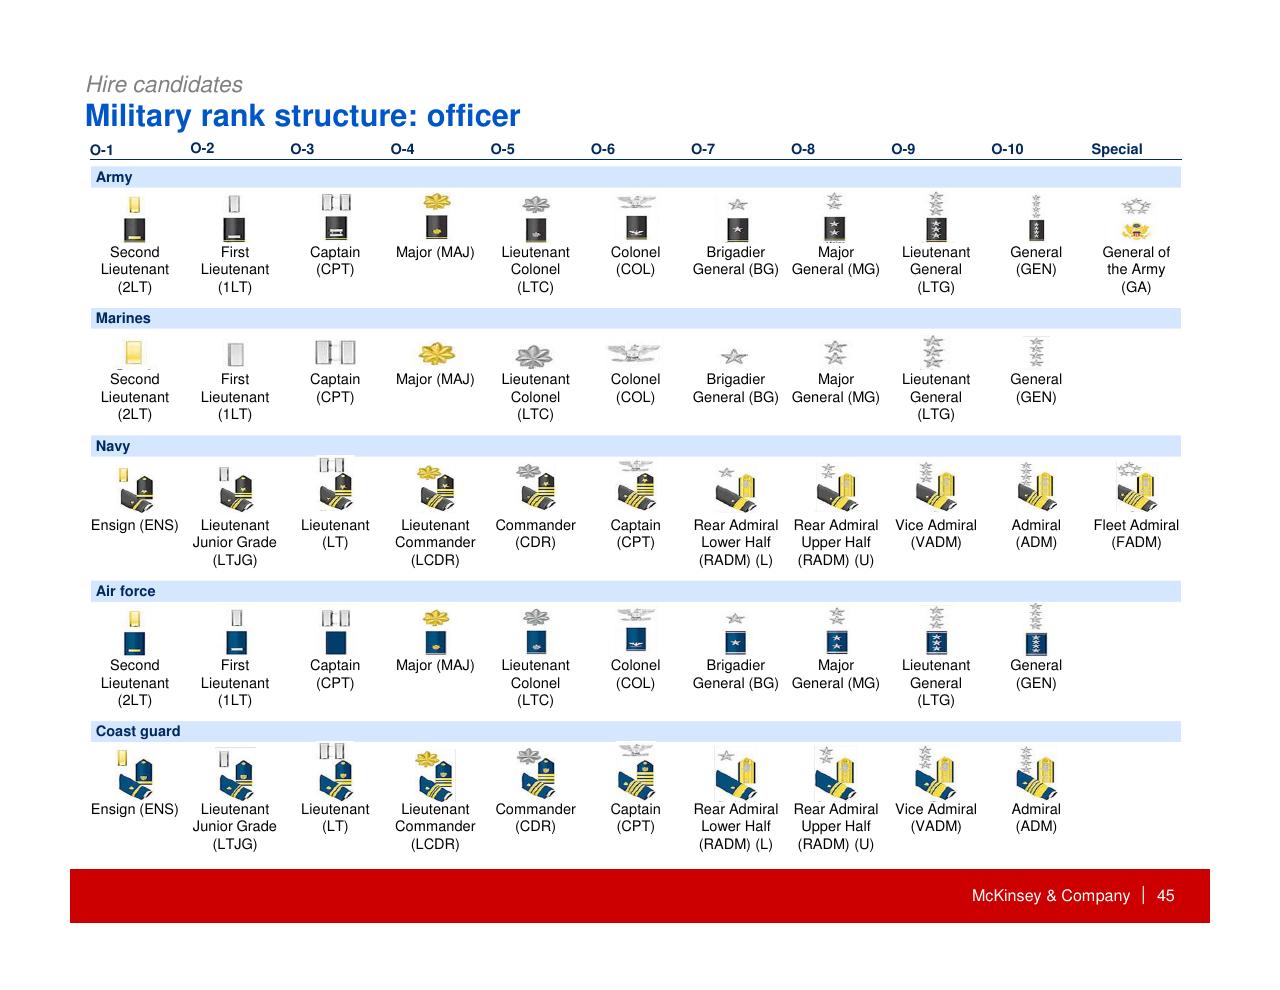The width and height of the screenshot is (1280, 990).
Task: Select the "Marines" section heading
Action: point(123,318)
